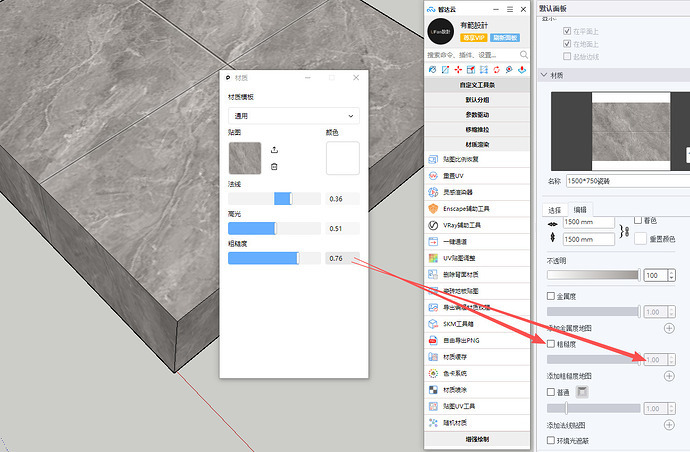The width and height of the screenshot is (690, 452).
Task: Check the 环境光遮蔽 option
Action: [551, 440]
